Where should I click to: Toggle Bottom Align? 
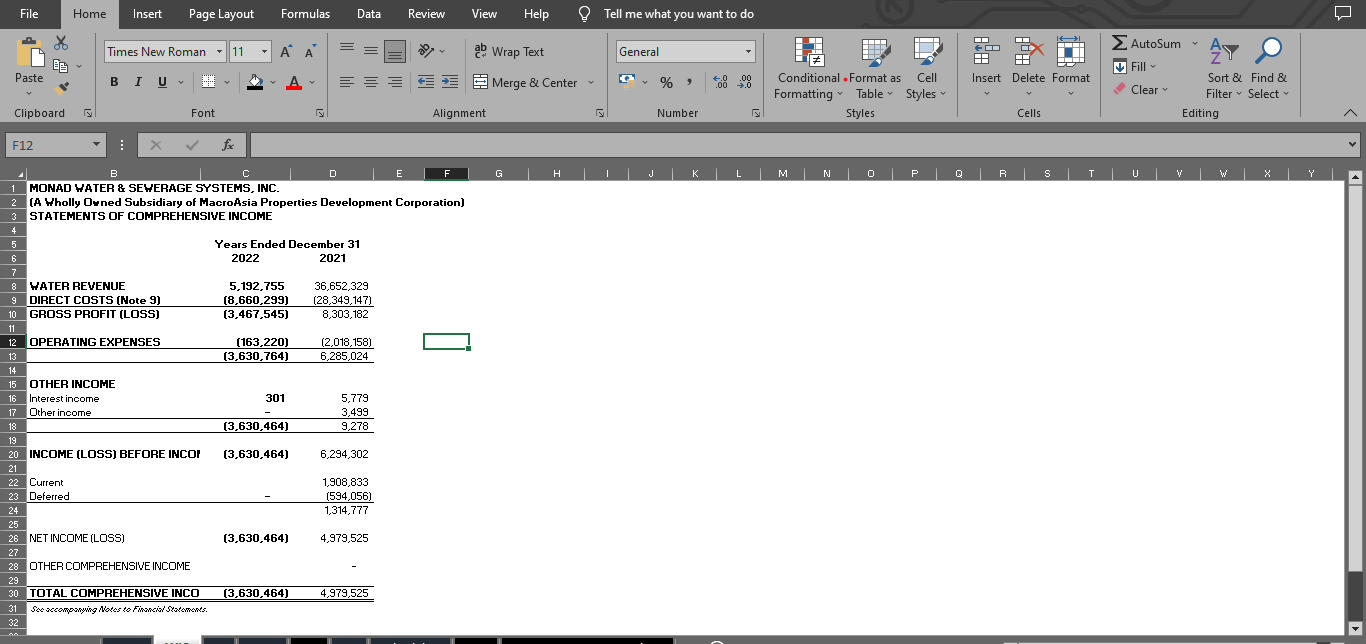(394, 52)
